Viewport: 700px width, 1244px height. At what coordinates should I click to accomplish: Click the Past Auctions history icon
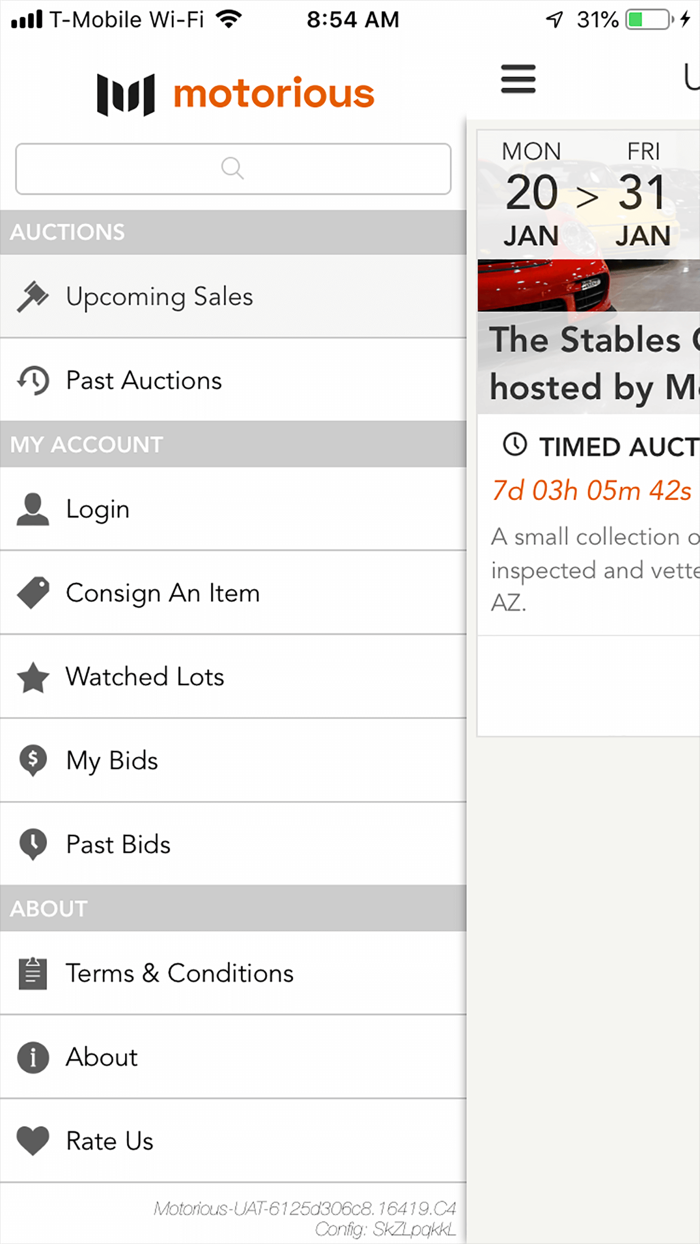(33, 380)
